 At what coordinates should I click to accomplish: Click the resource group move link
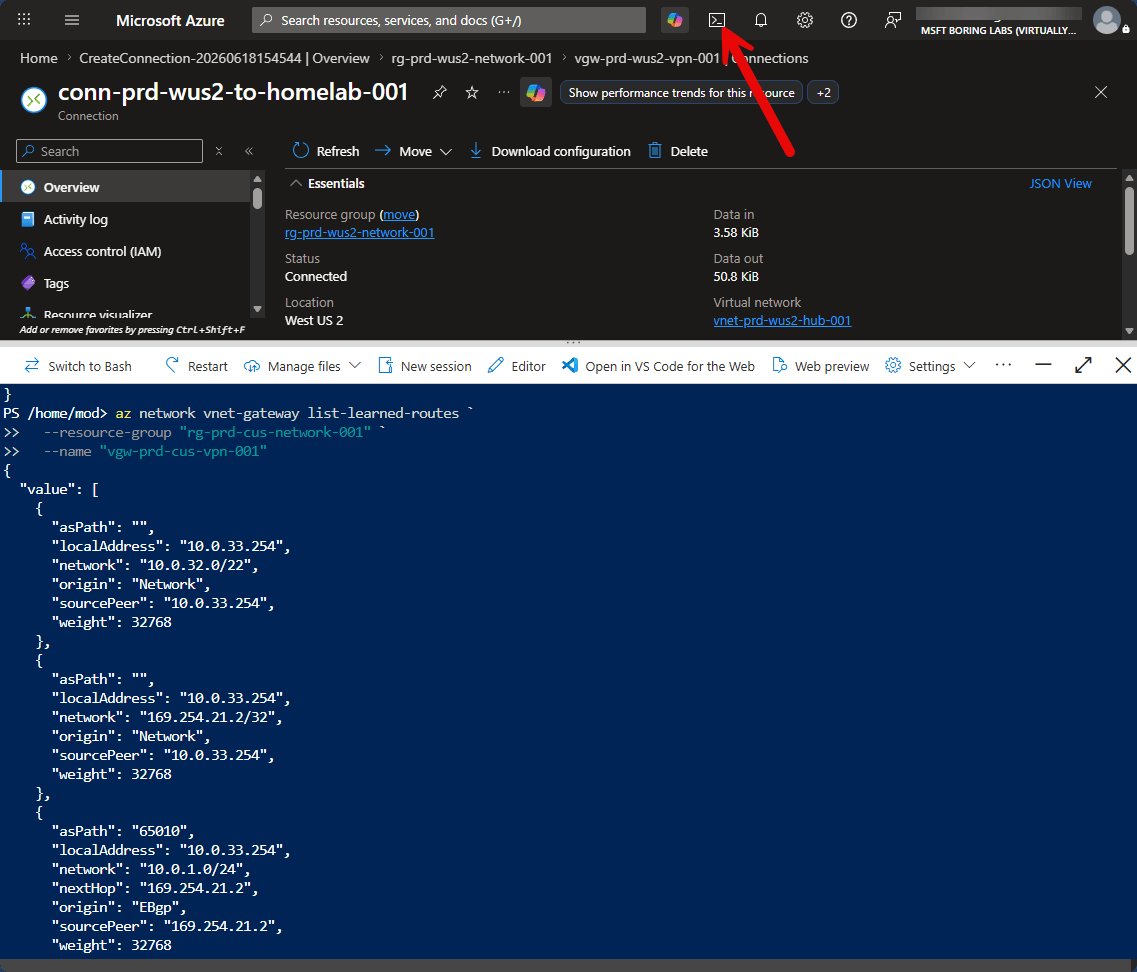click(x=400, y=215)
